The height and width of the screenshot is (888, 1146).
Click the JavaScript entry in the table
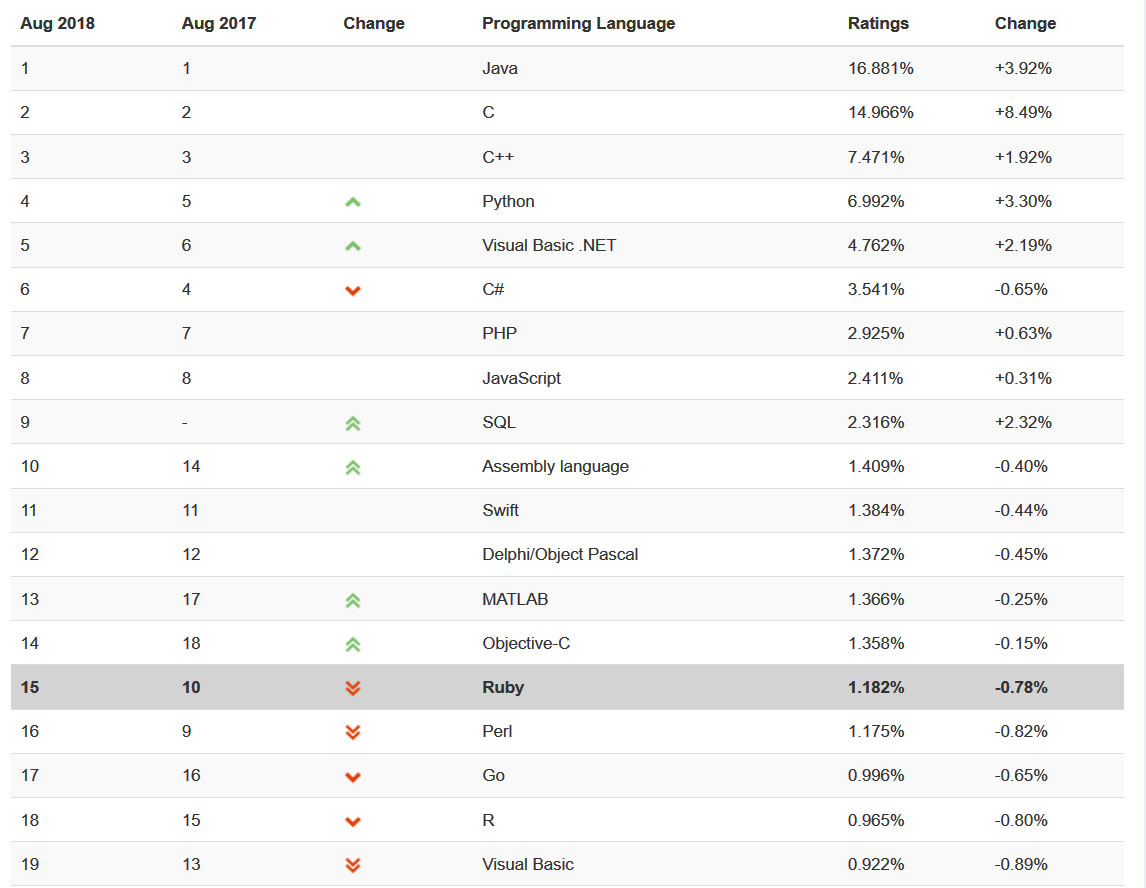[x=521, y=378]
